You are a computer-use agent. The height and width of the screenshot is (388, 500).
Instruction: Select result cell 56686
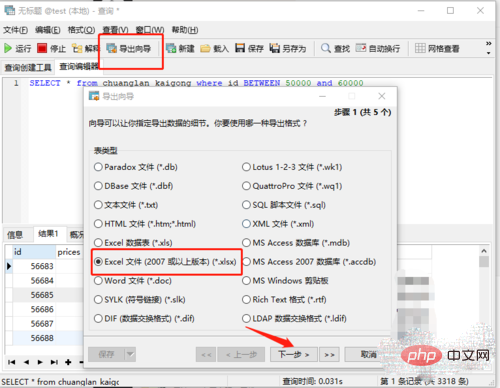coord(34,309)
